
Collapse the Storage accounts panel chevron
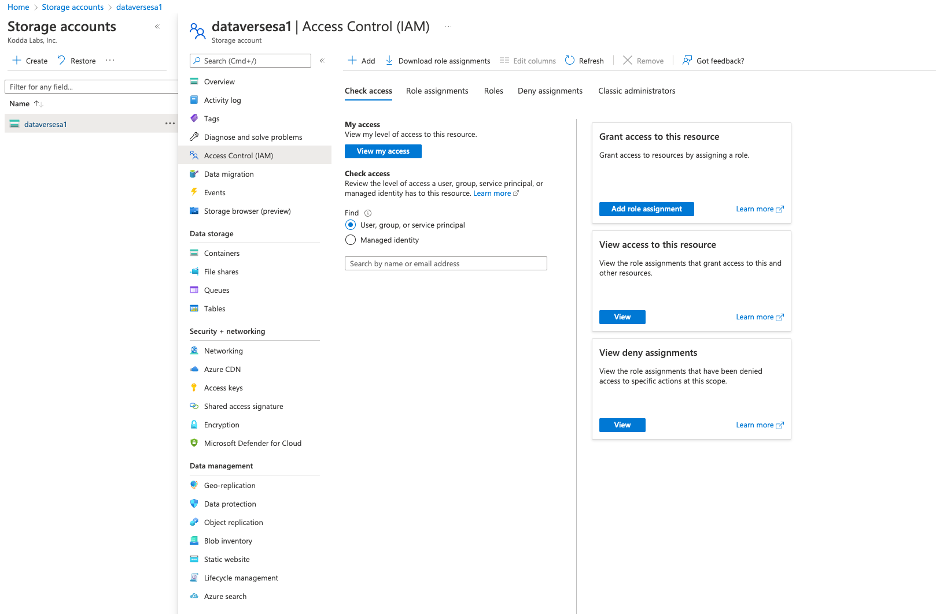158,26
